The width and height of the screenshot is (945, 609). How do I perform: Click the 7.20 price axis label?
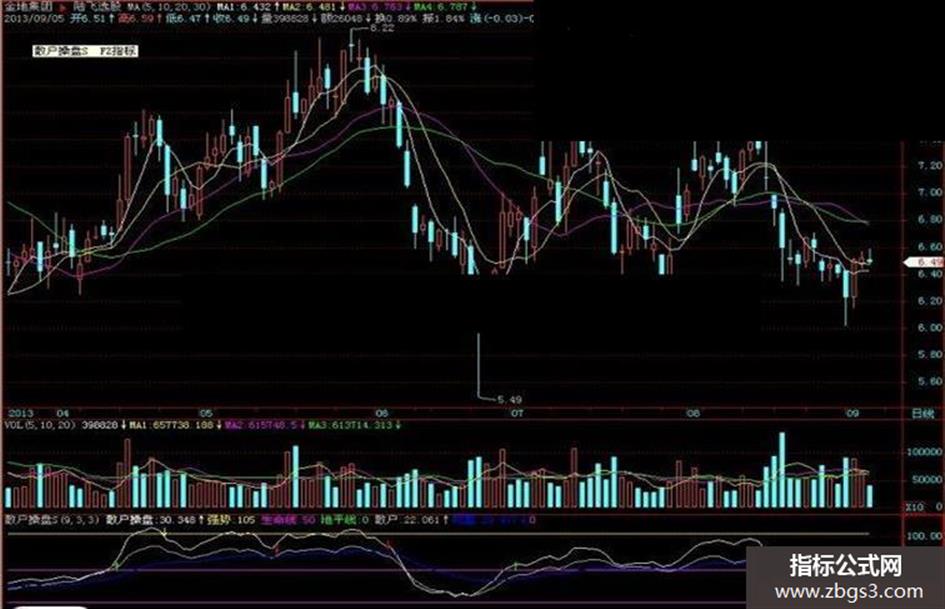click(x=930, y=165)
